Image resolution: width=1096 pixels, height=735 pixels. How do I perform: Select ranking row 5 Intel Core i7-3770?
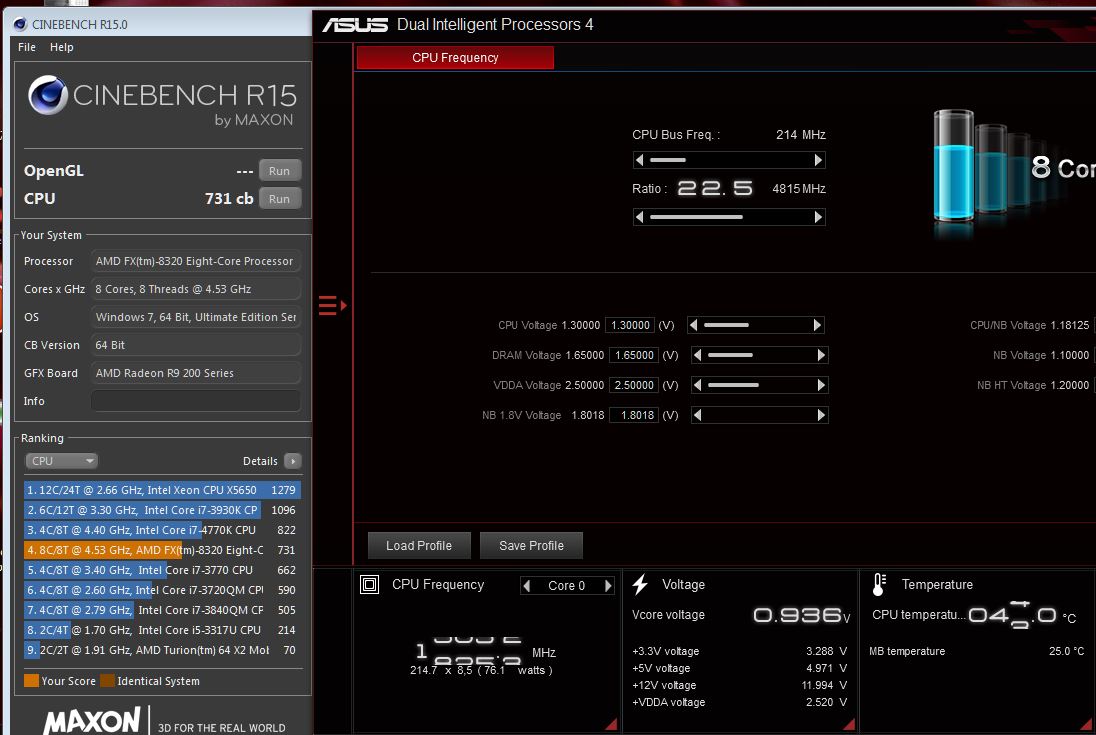(162, 570)
